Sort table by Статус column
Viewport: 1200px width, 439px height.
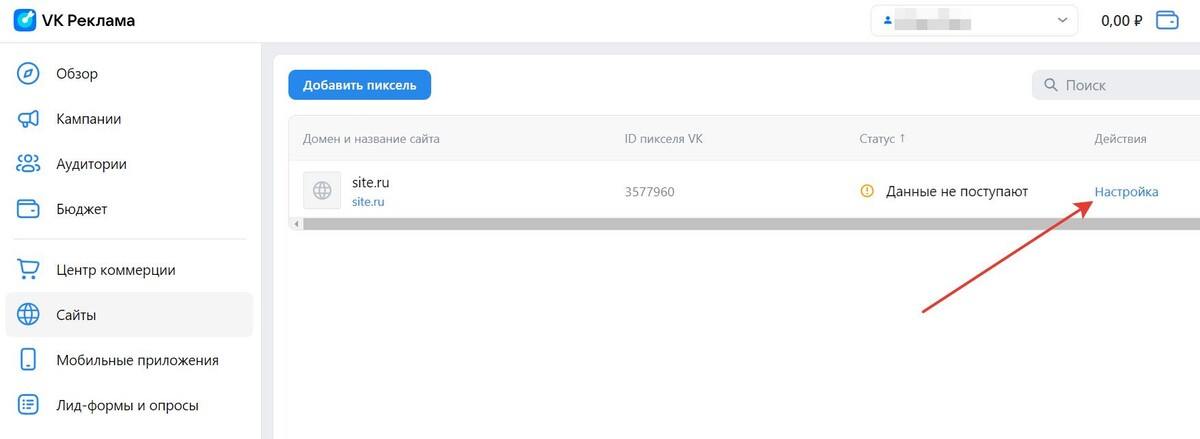(x=882, y=139)
